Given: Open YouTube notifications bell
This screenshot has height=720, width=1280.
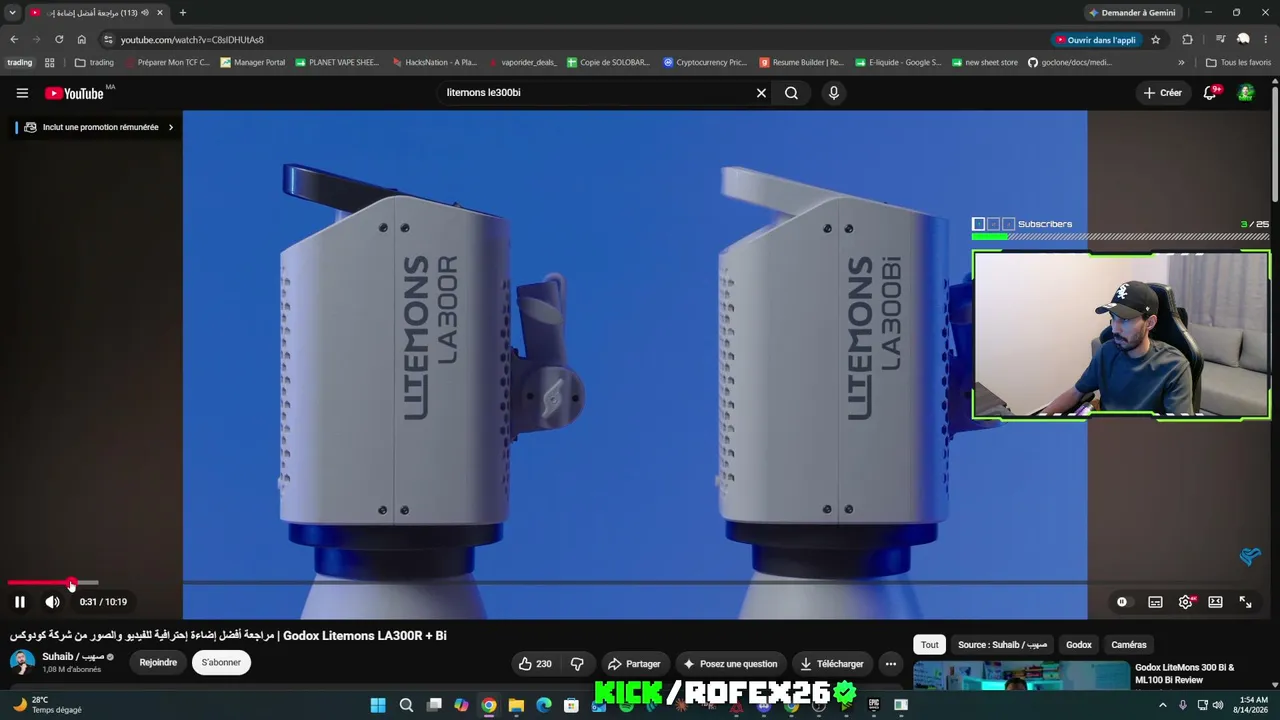Looking at the screenshot, I should [1210, 93].
